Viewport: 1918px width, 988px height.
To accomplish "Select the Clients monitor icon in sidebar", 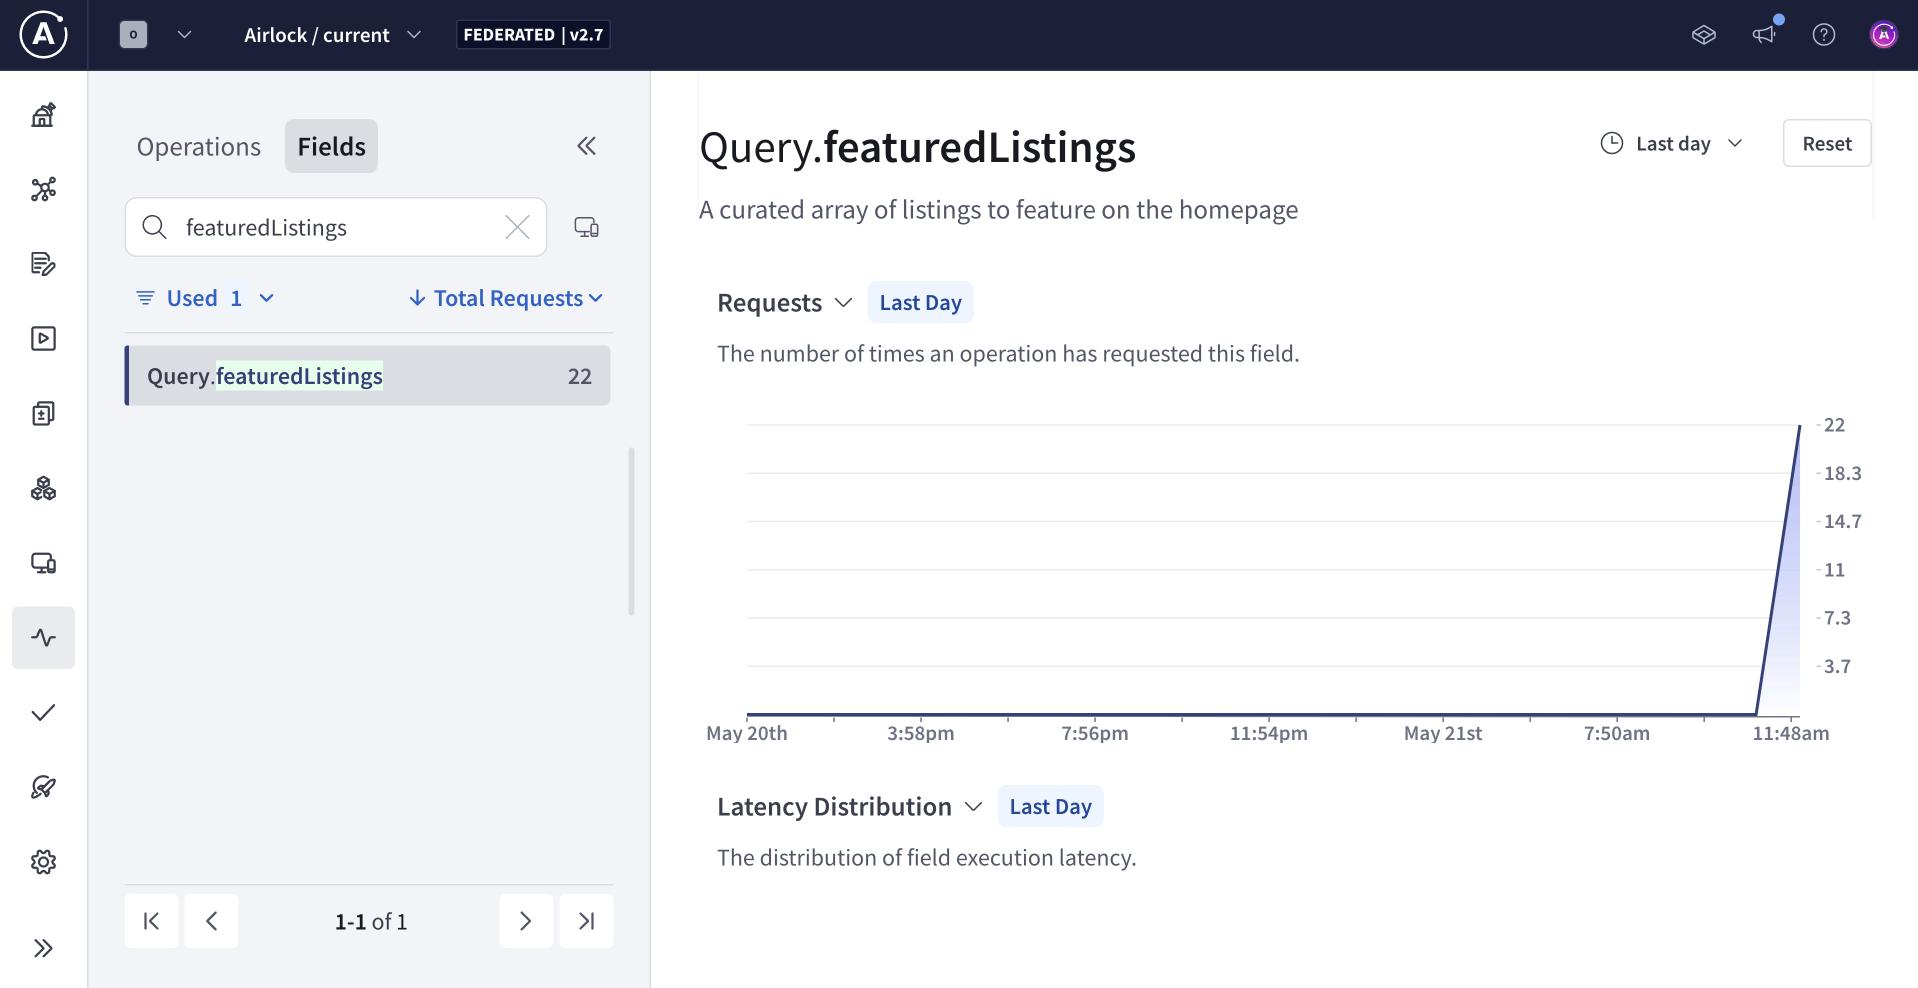I will 43,563.
